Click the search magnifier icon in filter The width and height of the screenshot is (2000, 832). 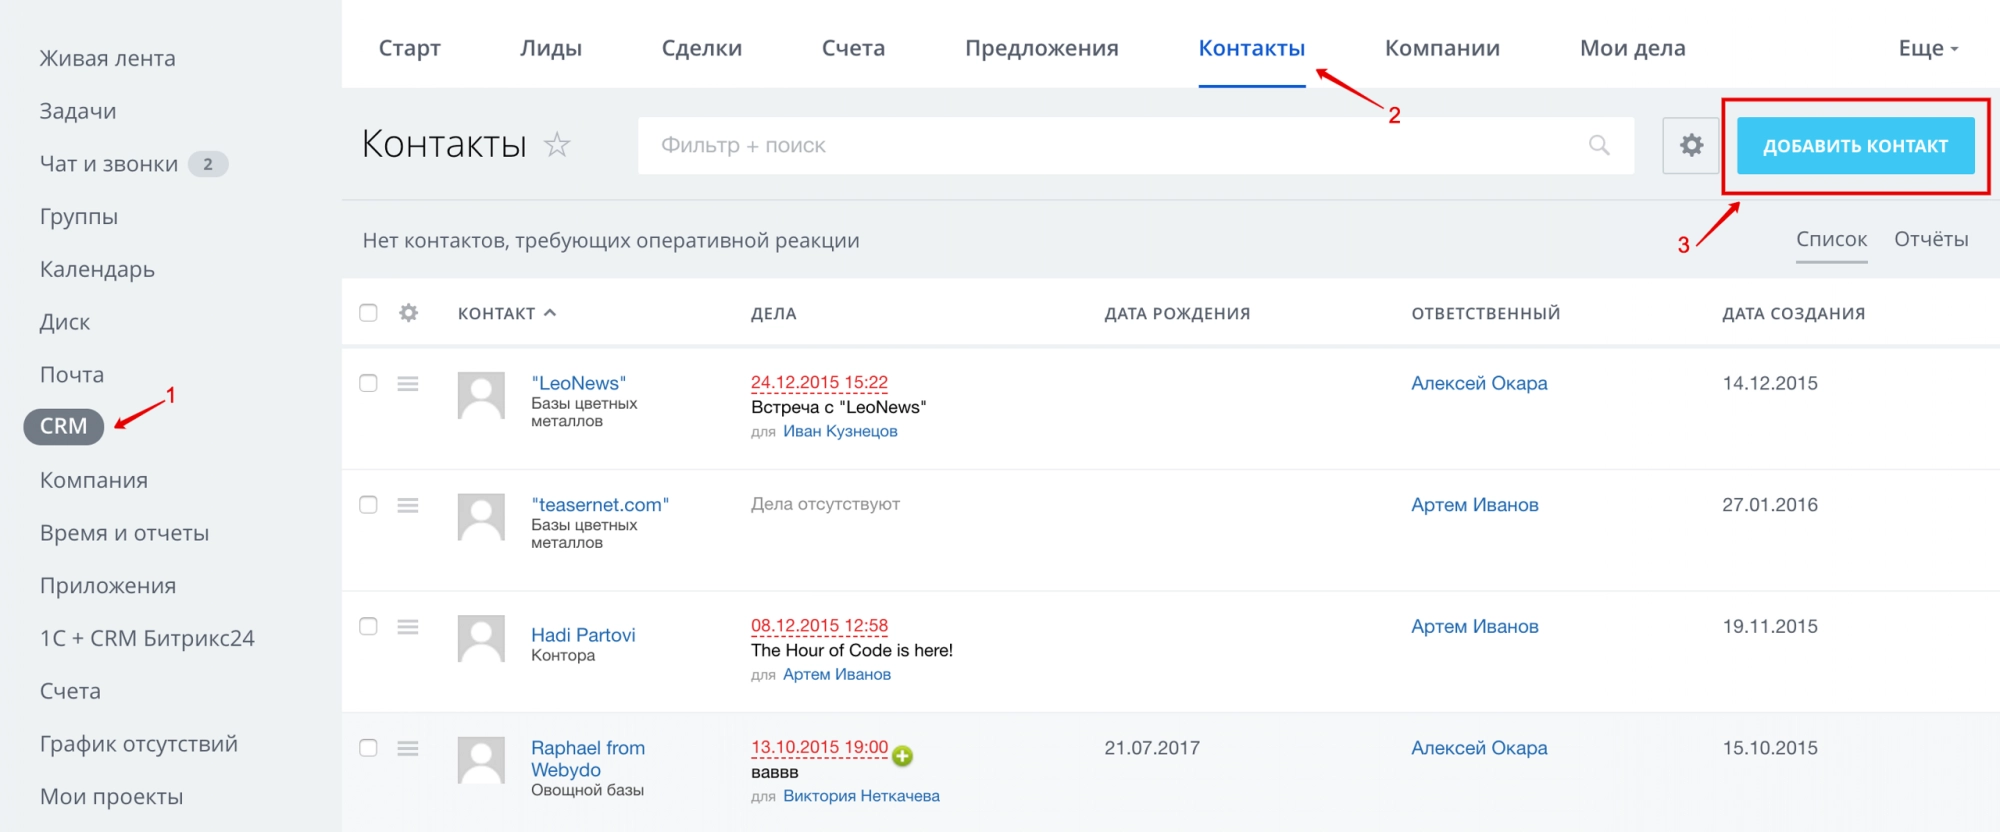[1599, 145]
